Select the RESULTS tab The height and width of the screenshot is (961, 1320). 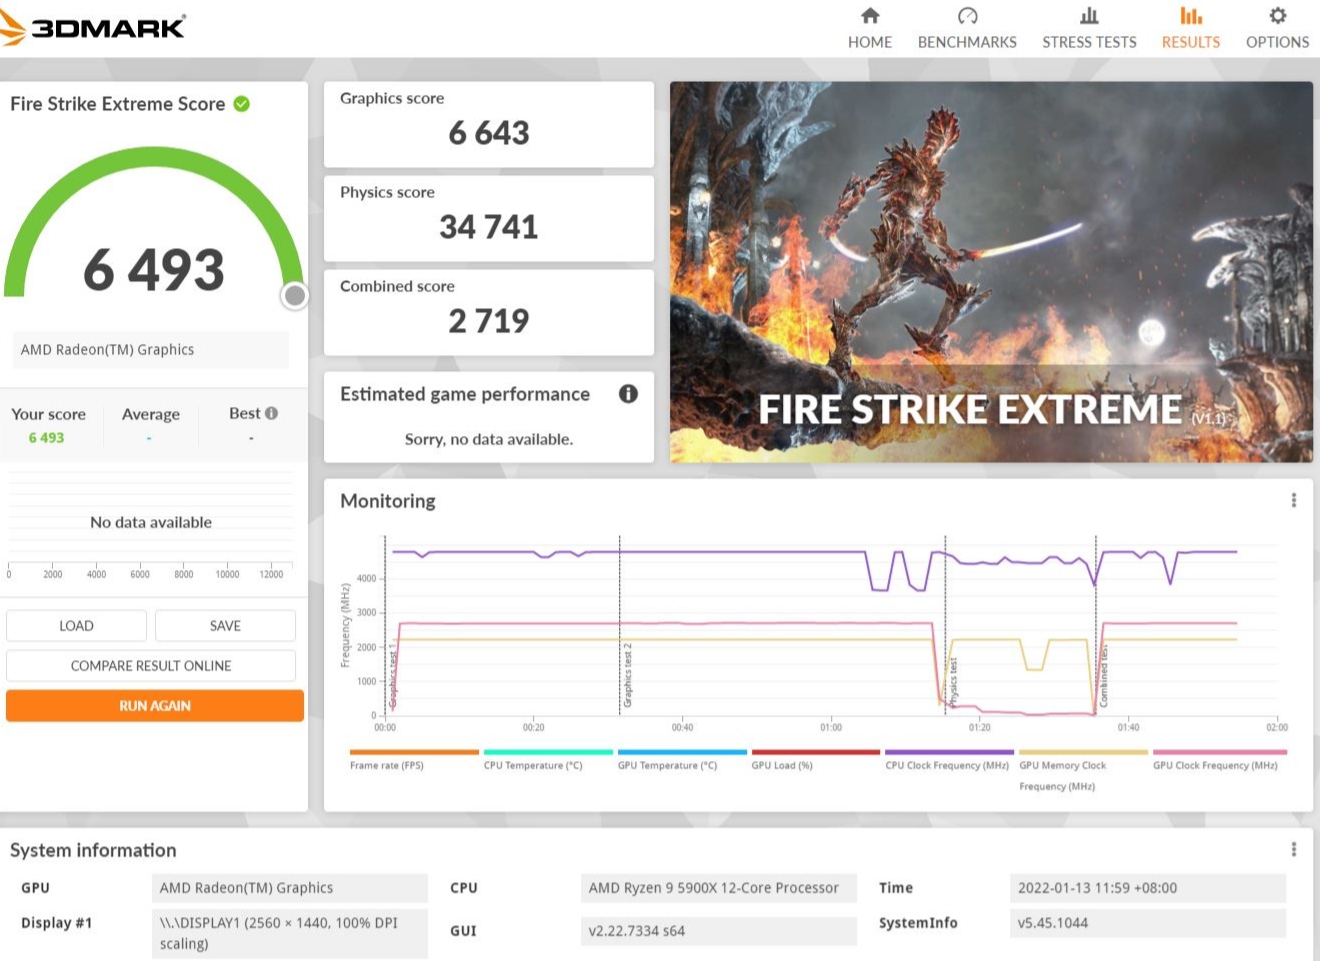click(1191, 42)
